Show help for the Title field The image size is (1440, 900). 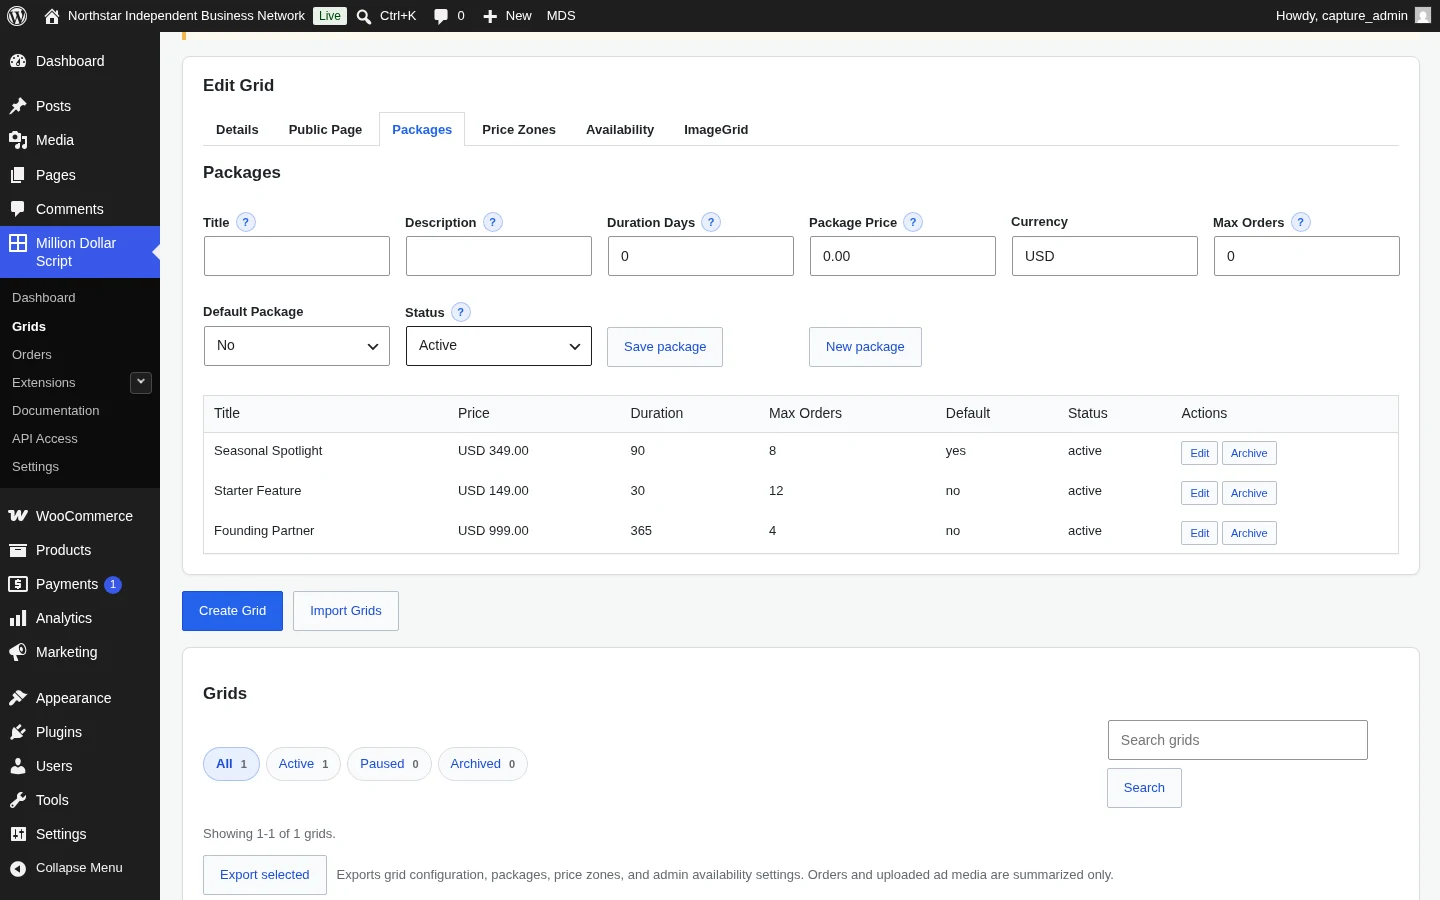246,222
